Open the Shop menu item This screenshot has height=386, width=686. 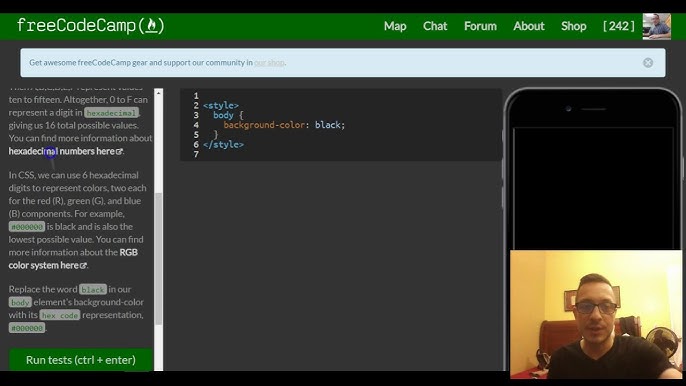[574, 26]
